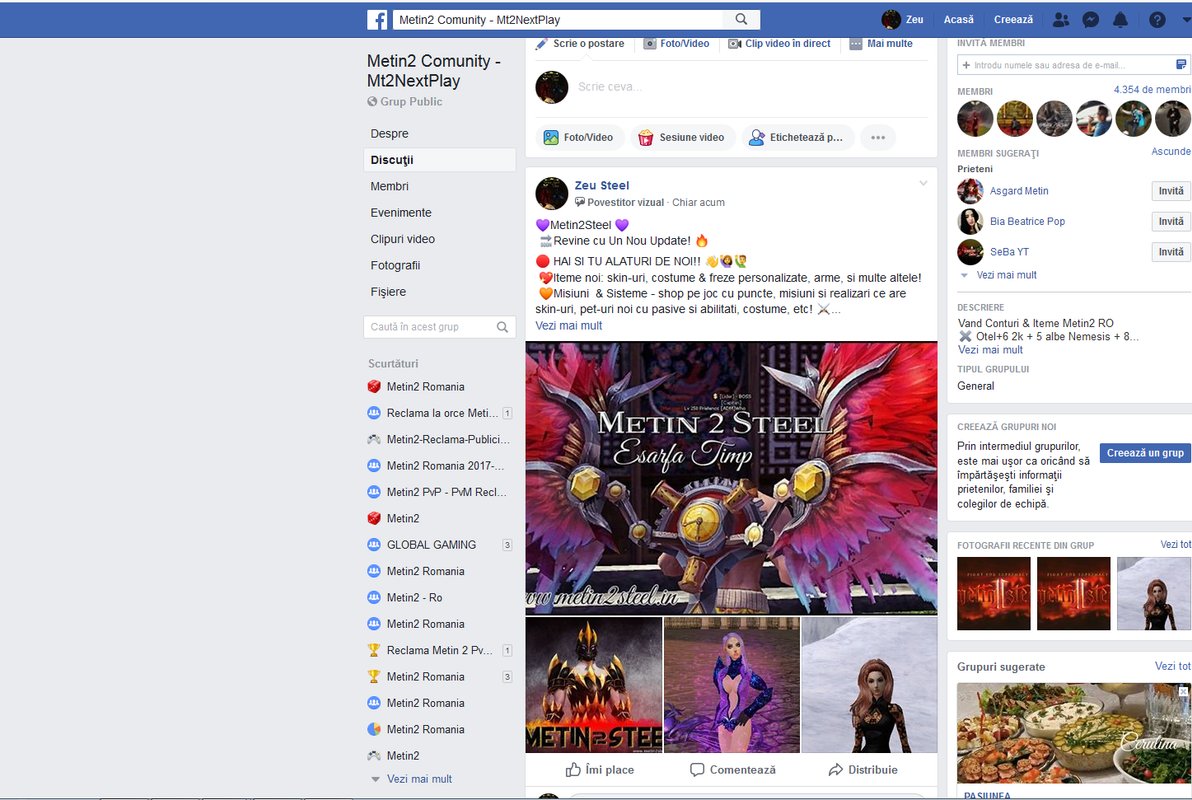Open large Metin 2 Steel post image
This screenshot has height=800, width=1192.
[731, 478]
